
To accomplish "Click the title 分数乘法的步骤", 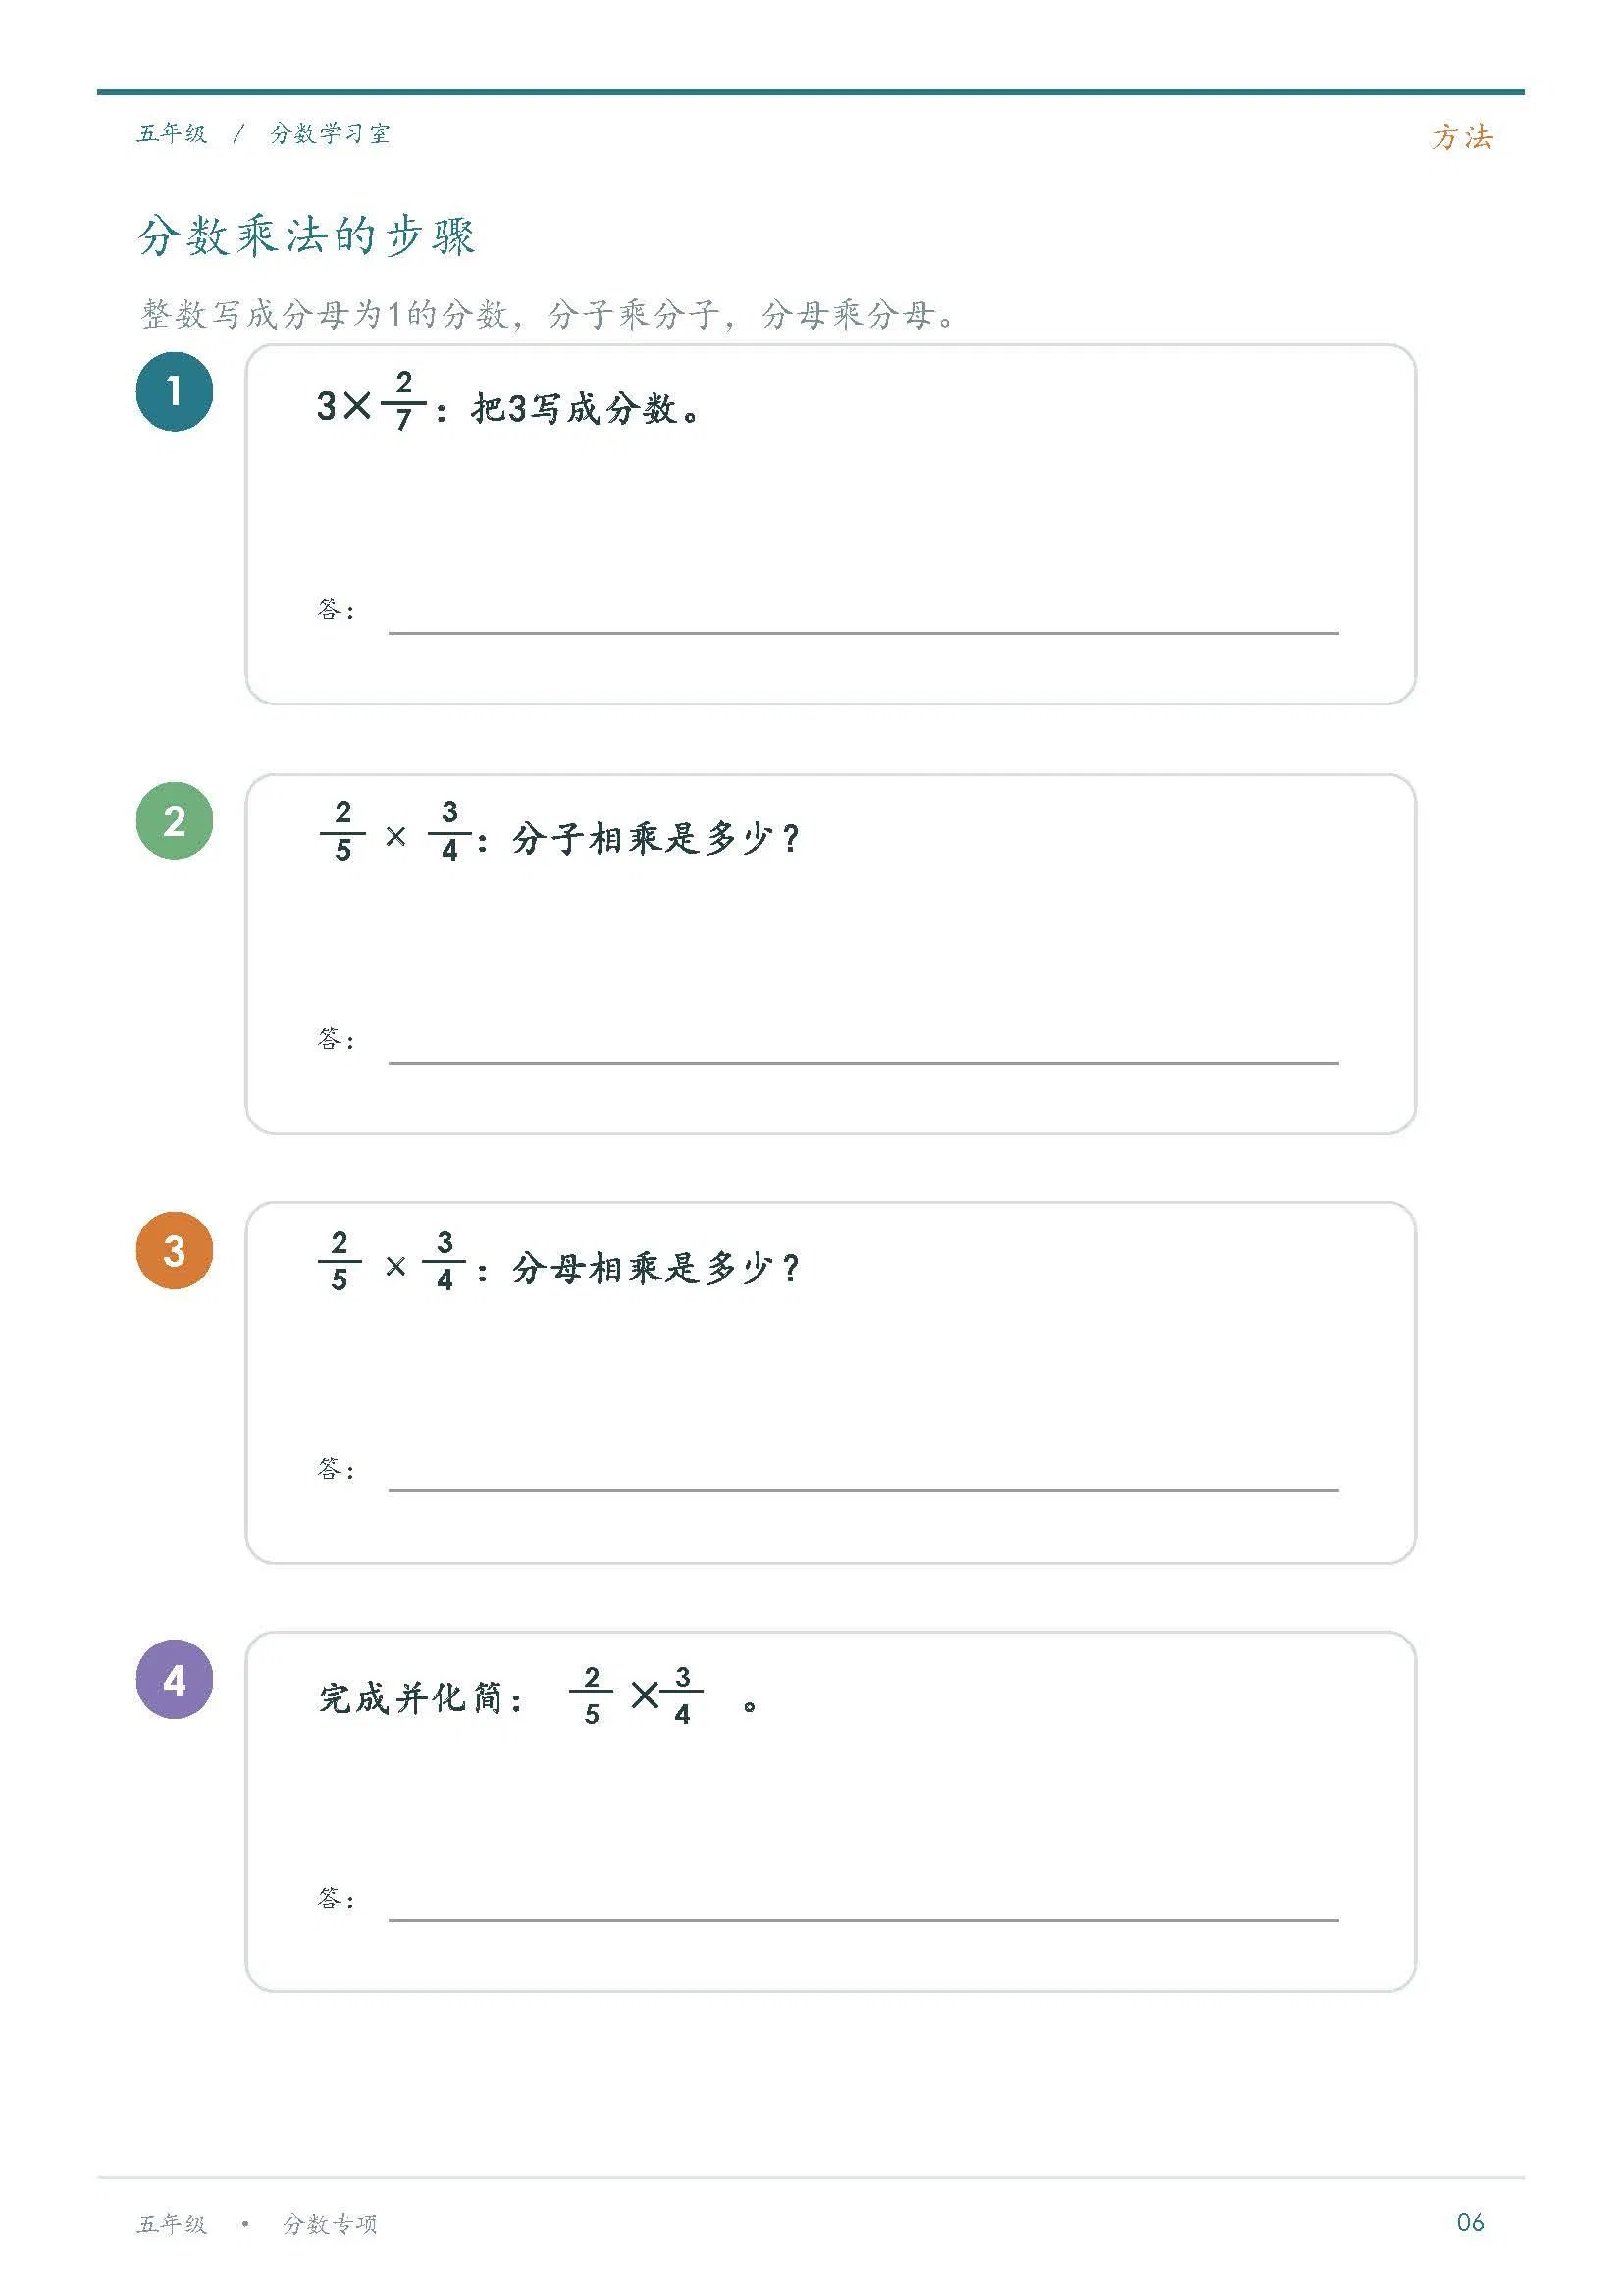I will click(306, 237).
